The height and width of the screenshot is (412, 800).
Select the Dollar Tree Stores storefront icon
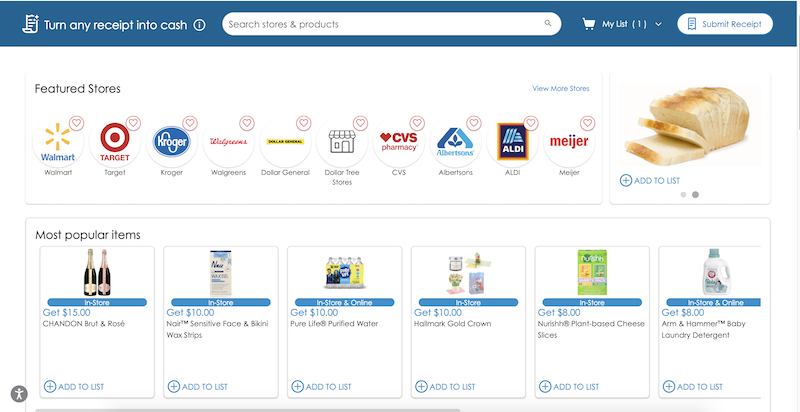342,142
